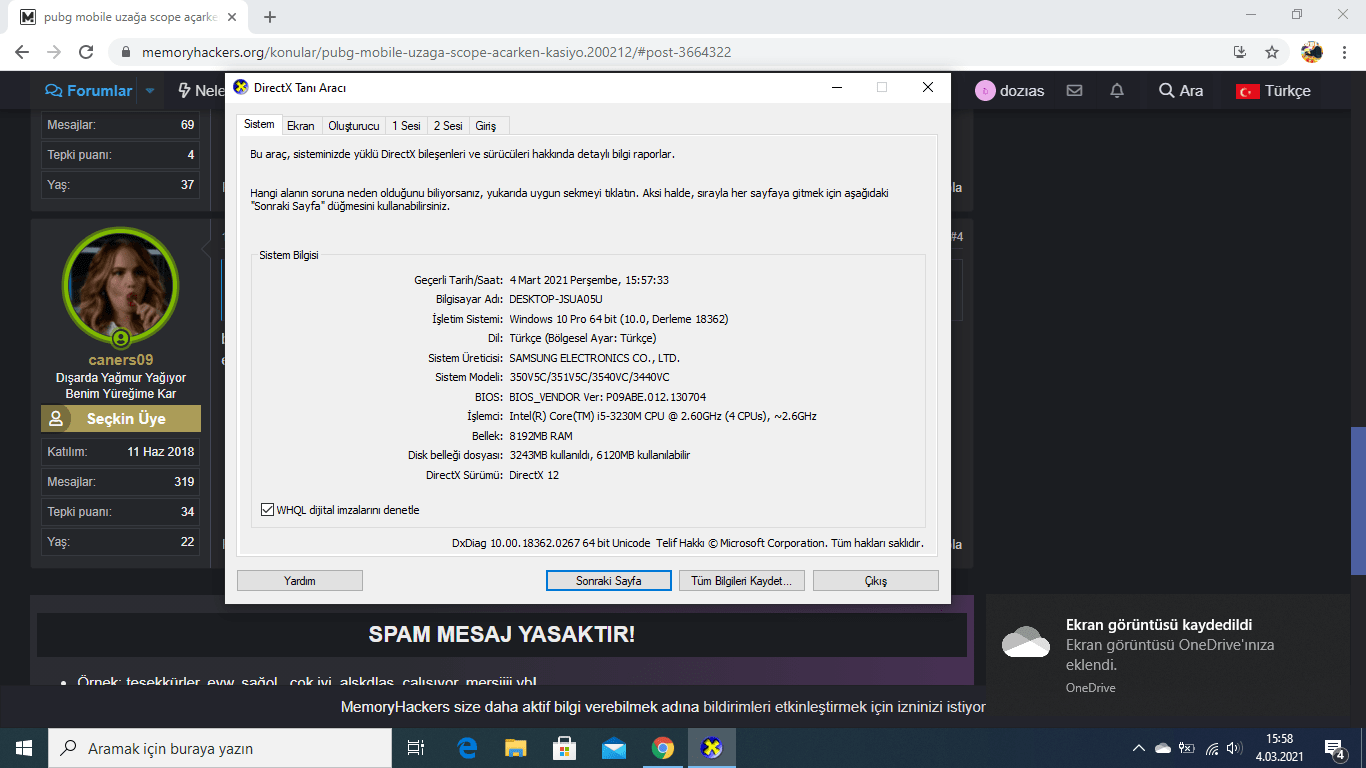Viewport: 1366px width, 768px height.
Task: Minimize the DirectX Tanı Aracı window
Action: click(x=836, y=87)
